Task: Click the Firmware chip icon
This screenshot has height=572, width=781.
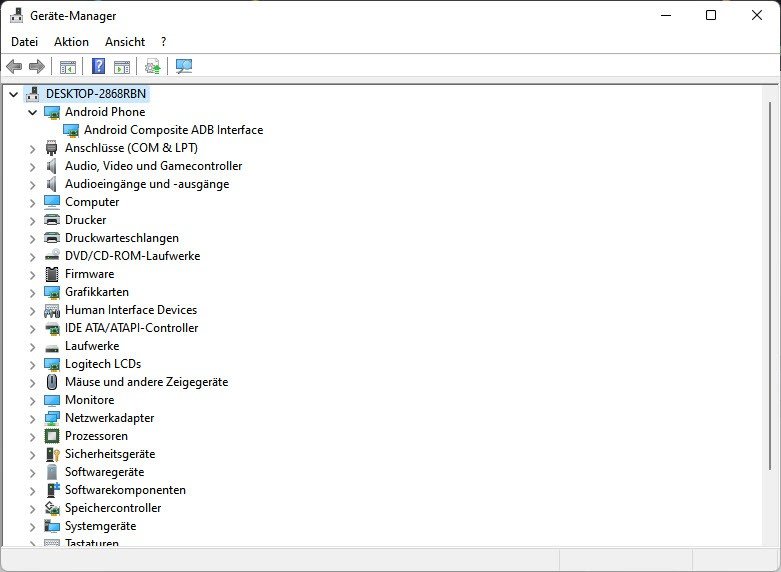Action: click(52, 274)
